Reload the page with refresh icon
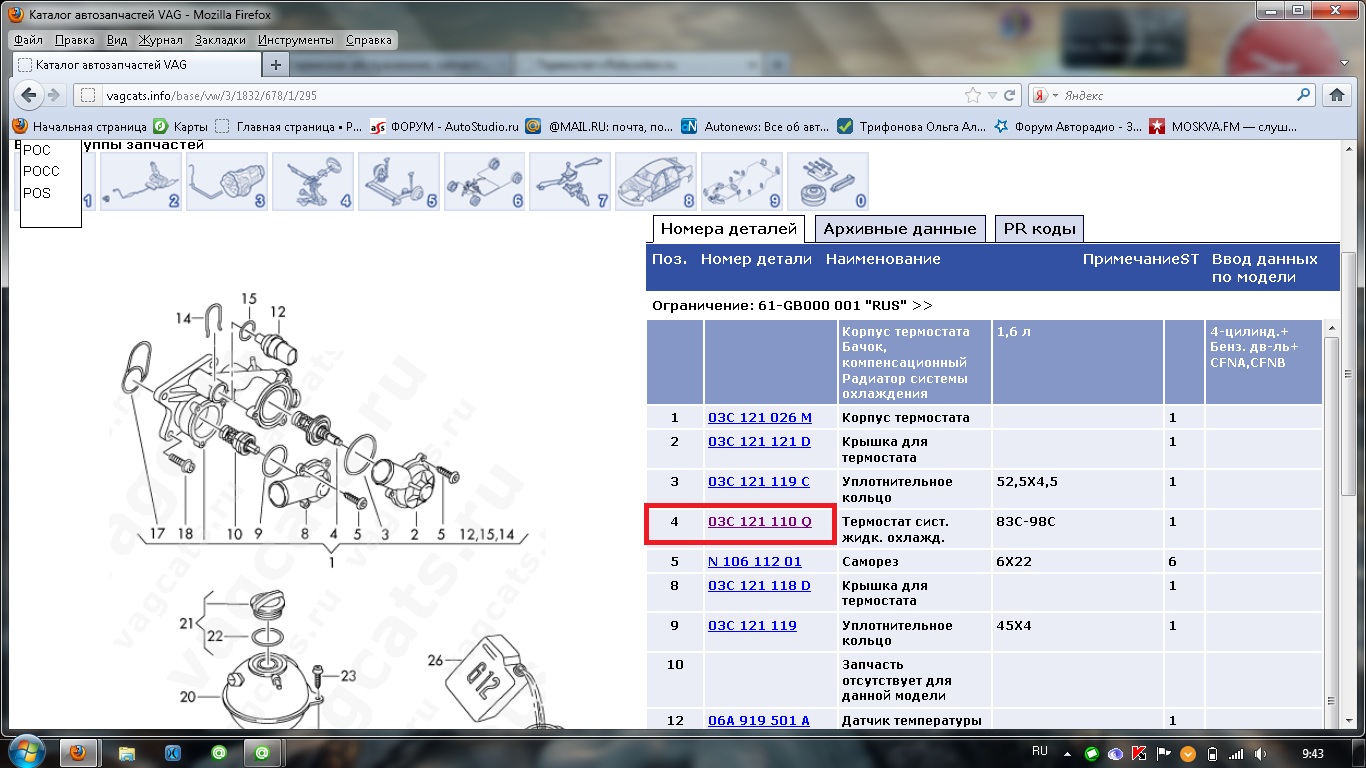Screen dimensions: 1366x768 (1009, 96)
